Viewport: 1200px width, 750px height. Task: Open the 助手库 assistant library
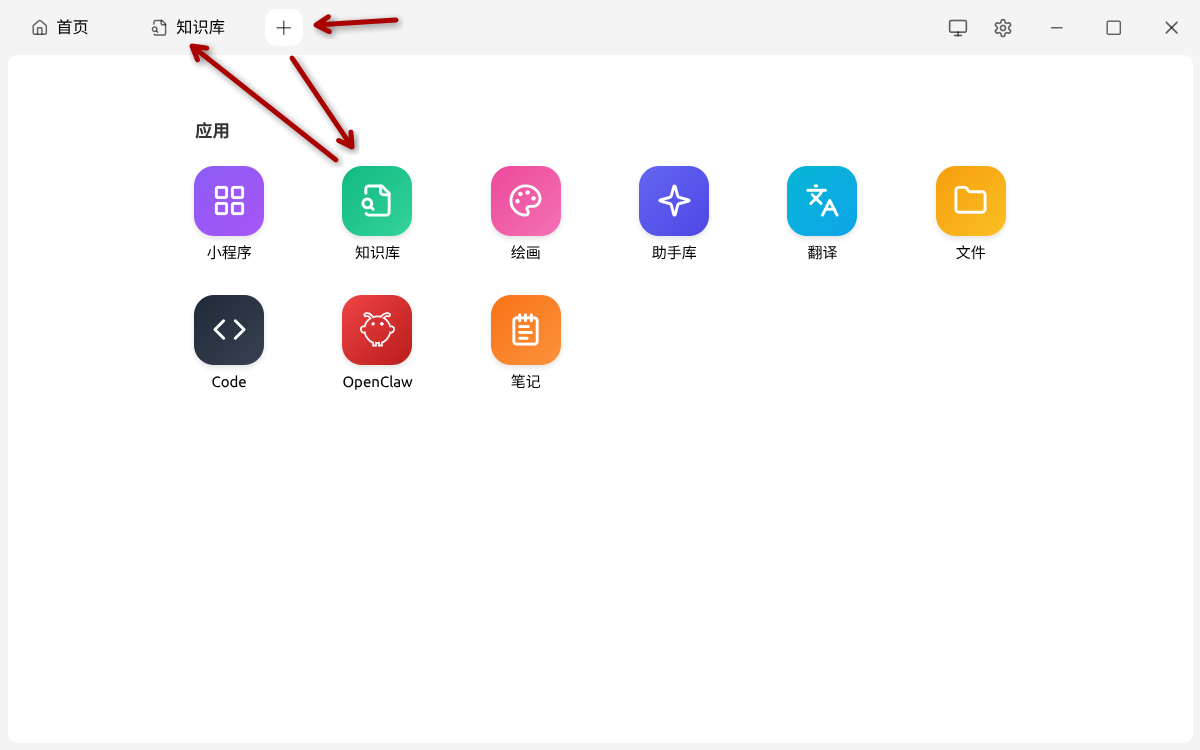[x=673, y=200]
